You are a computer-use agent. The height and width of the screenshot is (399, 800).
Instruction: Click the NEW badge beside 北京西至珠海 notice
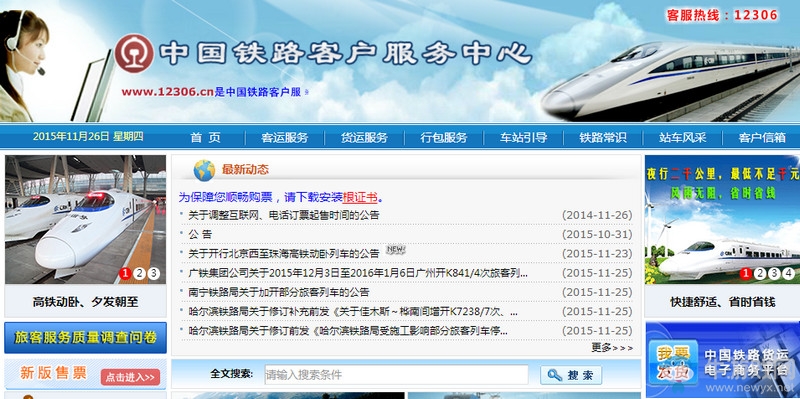pyautogui.click(x=395, y=250)
